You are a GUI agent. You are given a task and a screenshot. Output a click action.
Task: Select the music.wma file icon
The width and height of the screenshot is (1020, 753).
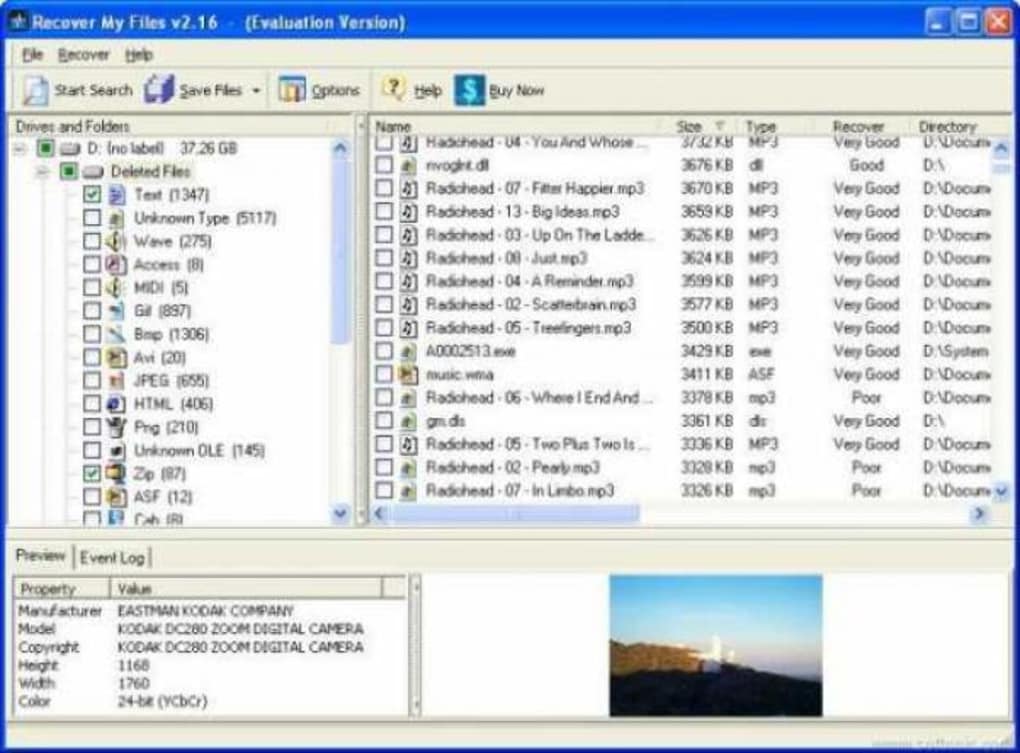tap(404, 374)
